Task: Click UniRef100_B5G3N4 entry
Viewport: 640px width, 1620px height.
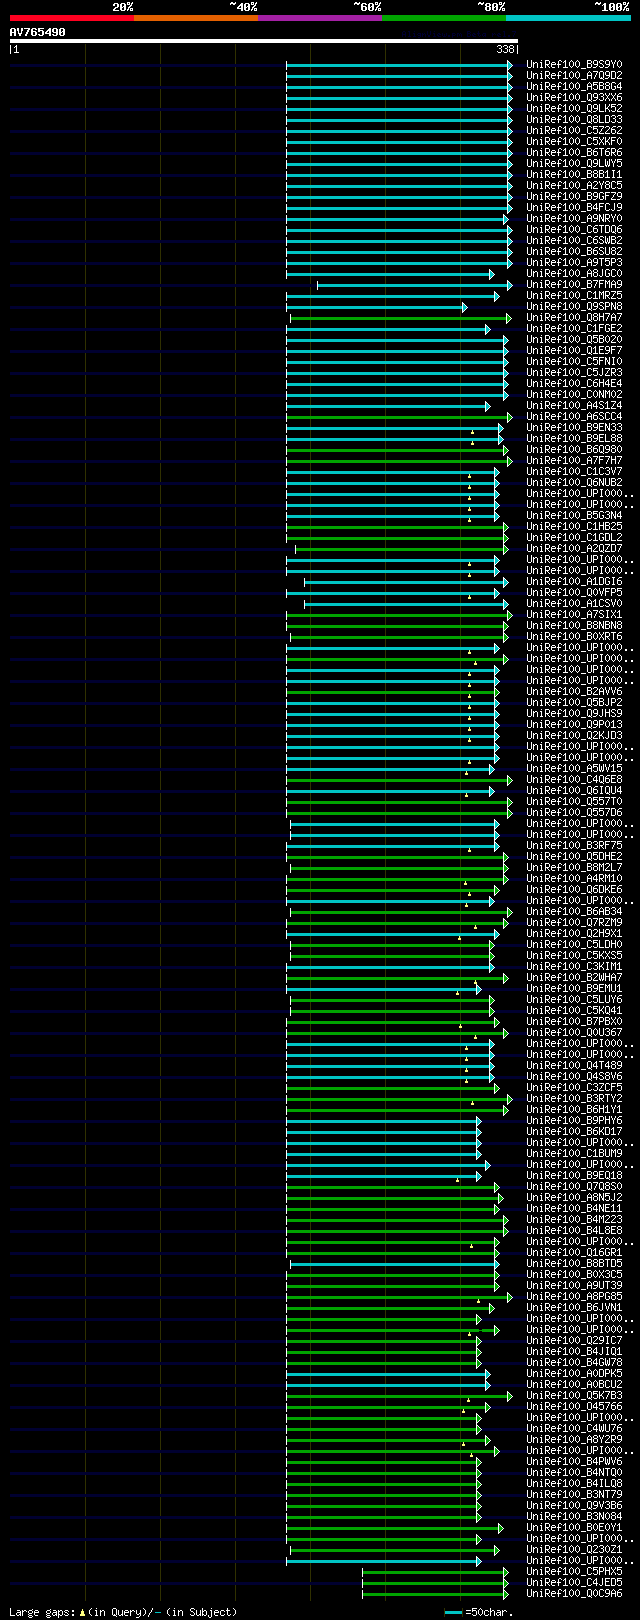Action: pos(574,516)
